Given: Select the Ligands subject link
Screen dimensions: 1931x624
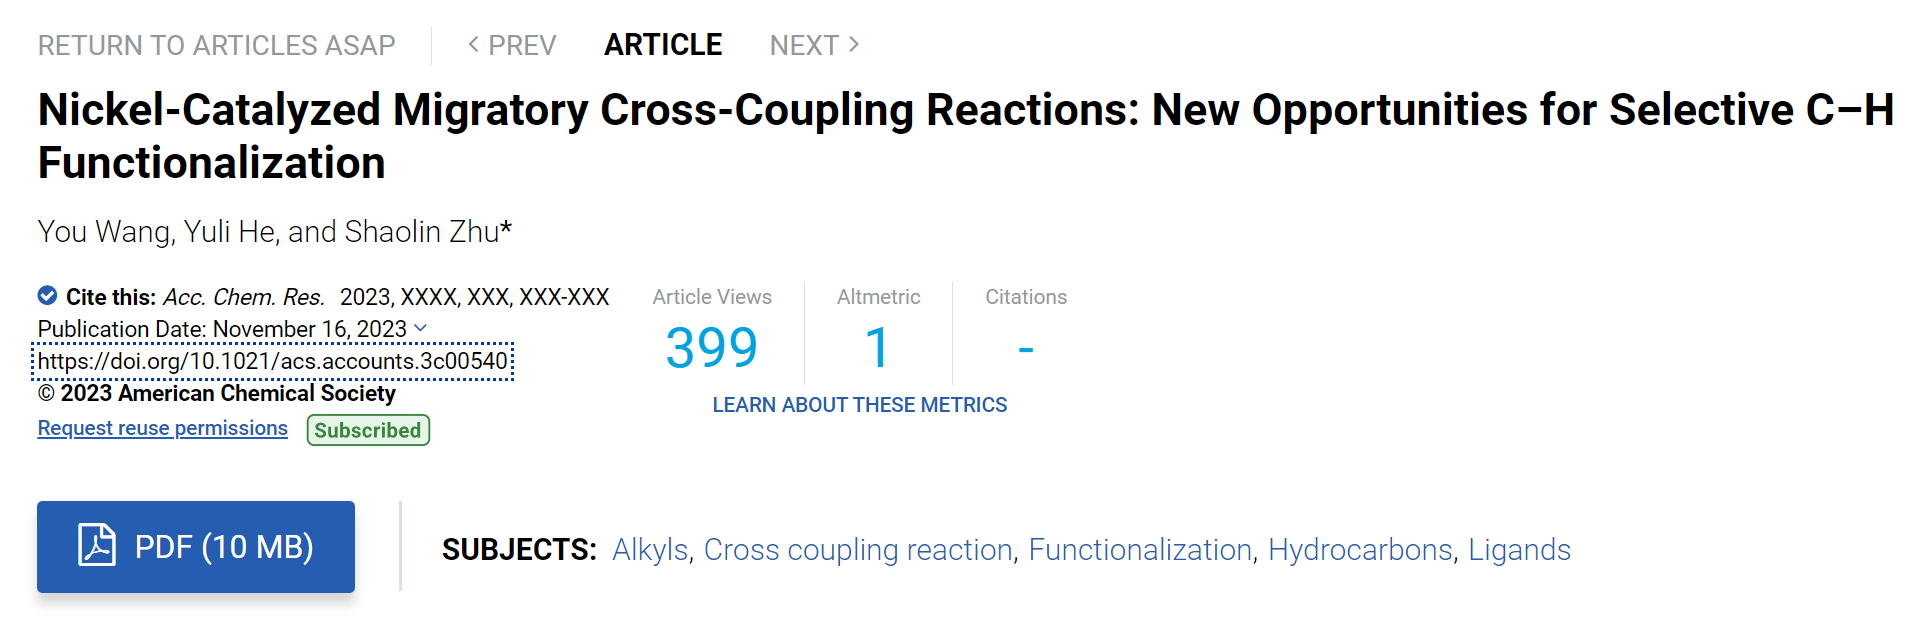Looking at the screenshot, I should [1519, 550].
